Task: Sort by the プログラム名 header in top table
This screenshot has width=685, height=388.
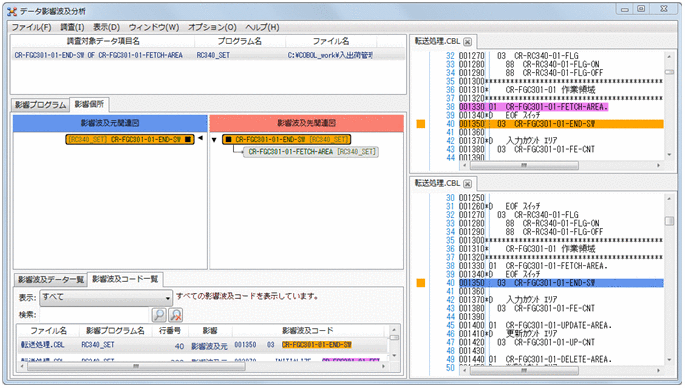Action: pyautogui.click(x=240, y=41)
